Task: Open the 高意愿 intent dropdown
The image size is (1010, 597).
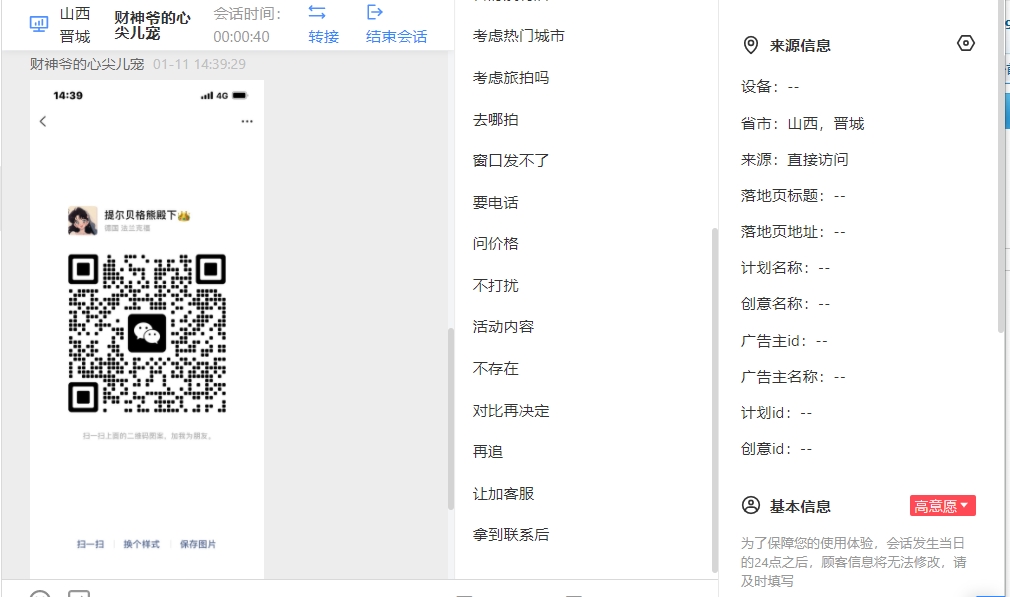Action: 942,506
